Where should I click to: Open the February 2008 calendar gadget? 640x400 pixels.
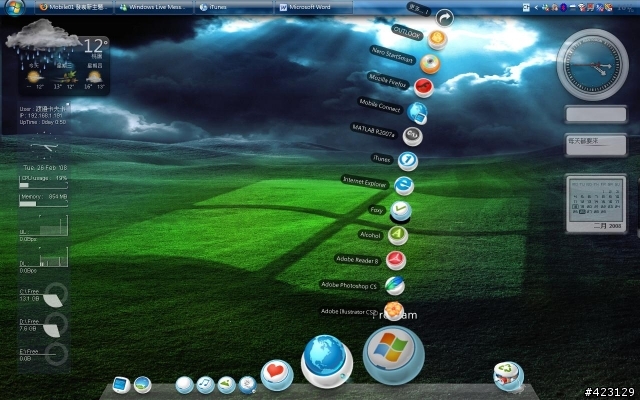(596, 204)
